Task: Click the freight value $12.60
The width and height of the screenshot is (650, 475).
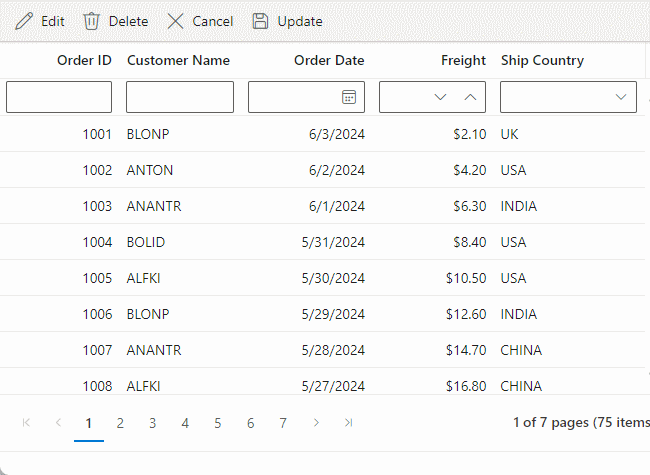Action: (466, 315)
